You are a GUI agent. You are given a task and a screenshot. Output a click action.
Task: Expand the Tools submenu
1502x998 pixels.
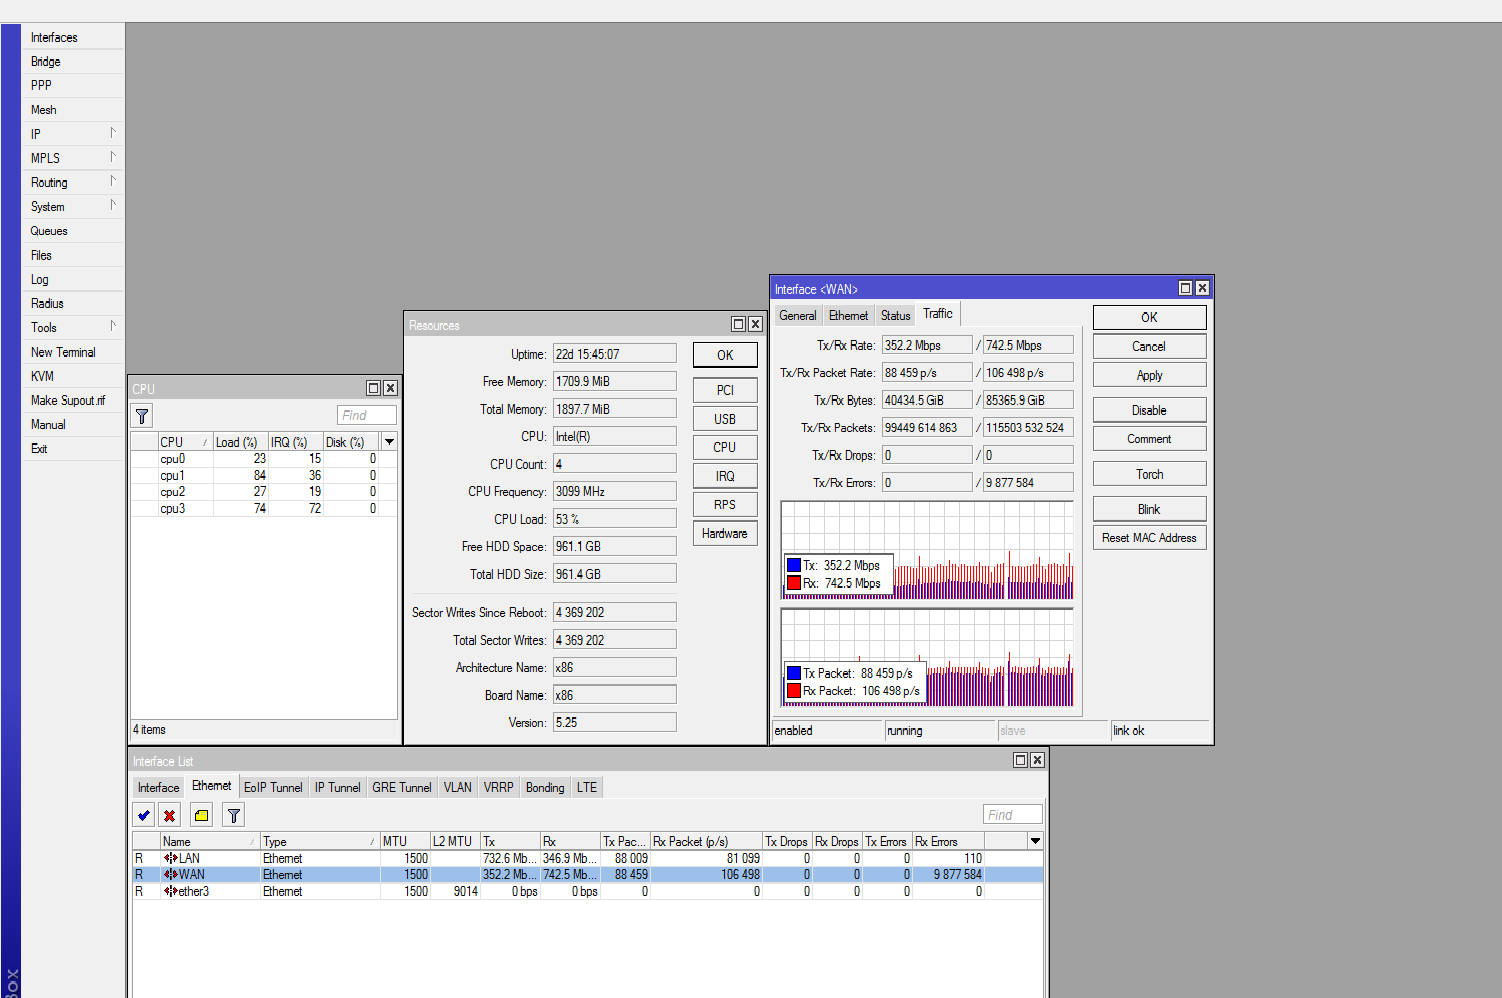tap(113, 326)
